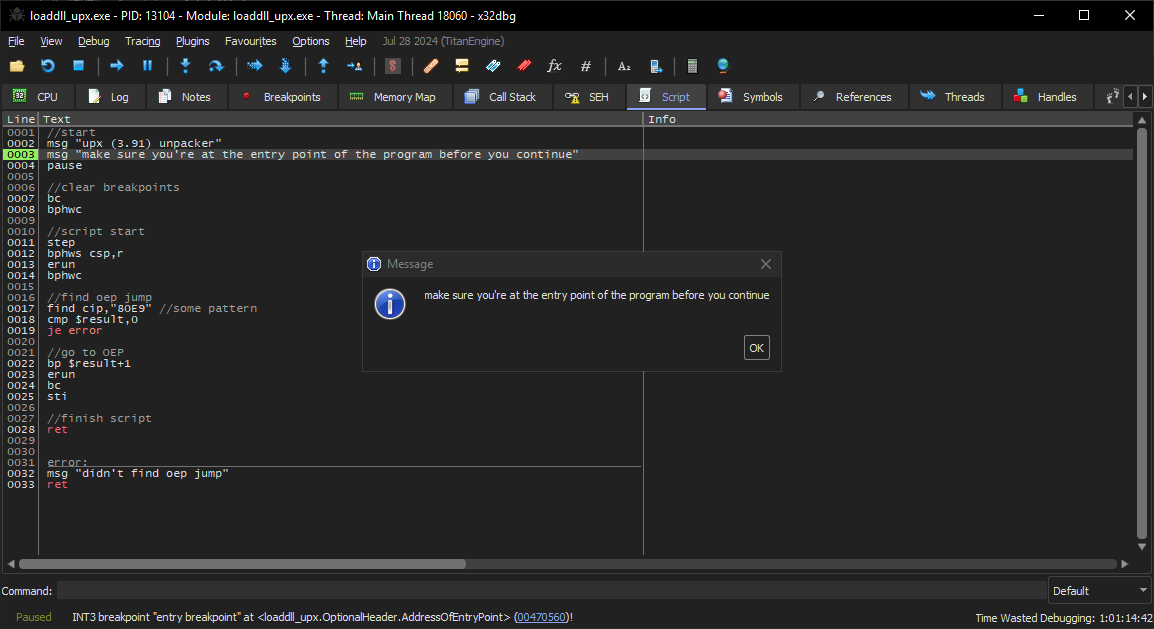
Task: Switch to the Breakpoints tab
Action: click(282, 97)
